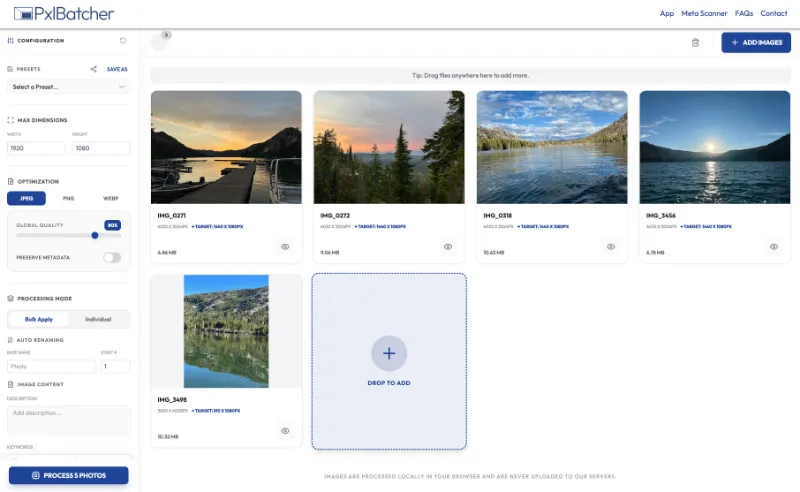Click the Drop to Add dropzone
This screenshot has width=800, height=492.
[389, 361]
